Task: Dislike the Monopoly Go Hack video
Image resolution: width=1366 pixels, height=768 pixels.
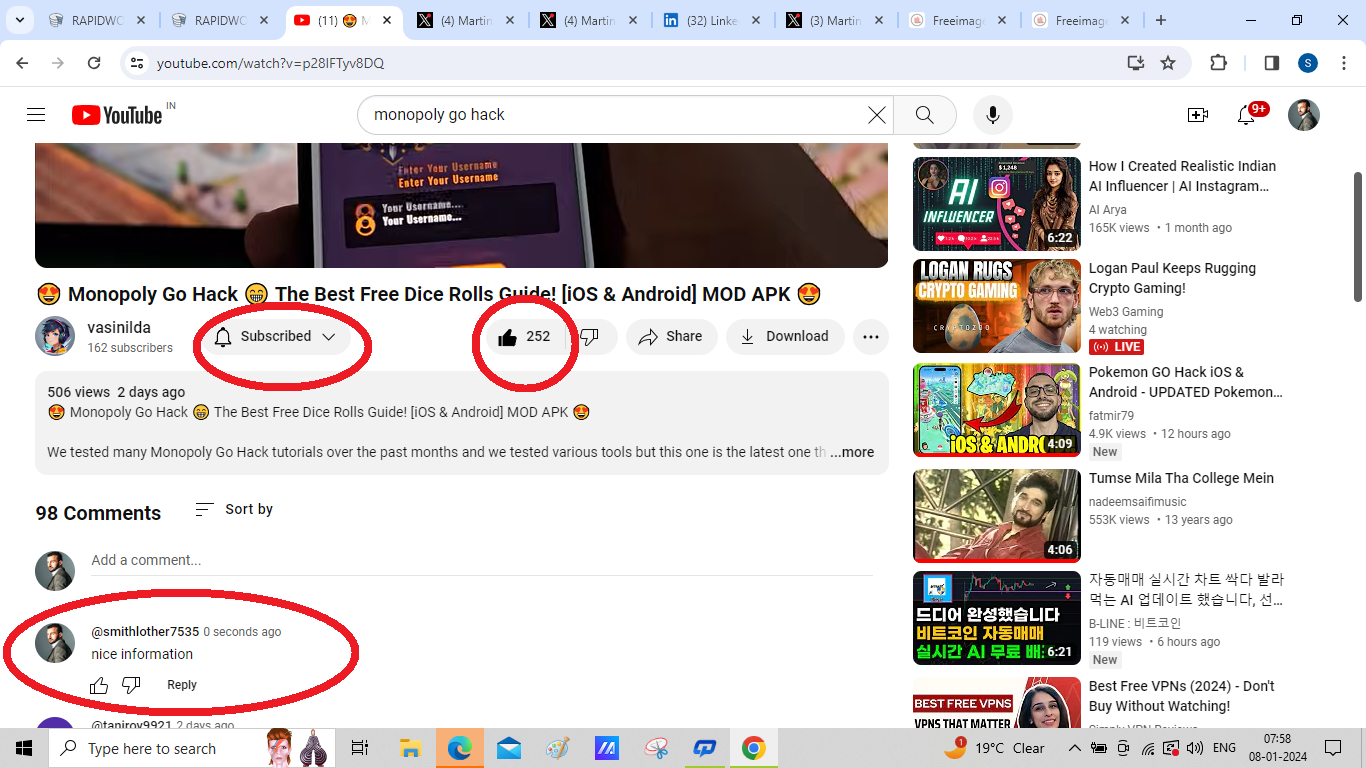Action: click(590, 337)
